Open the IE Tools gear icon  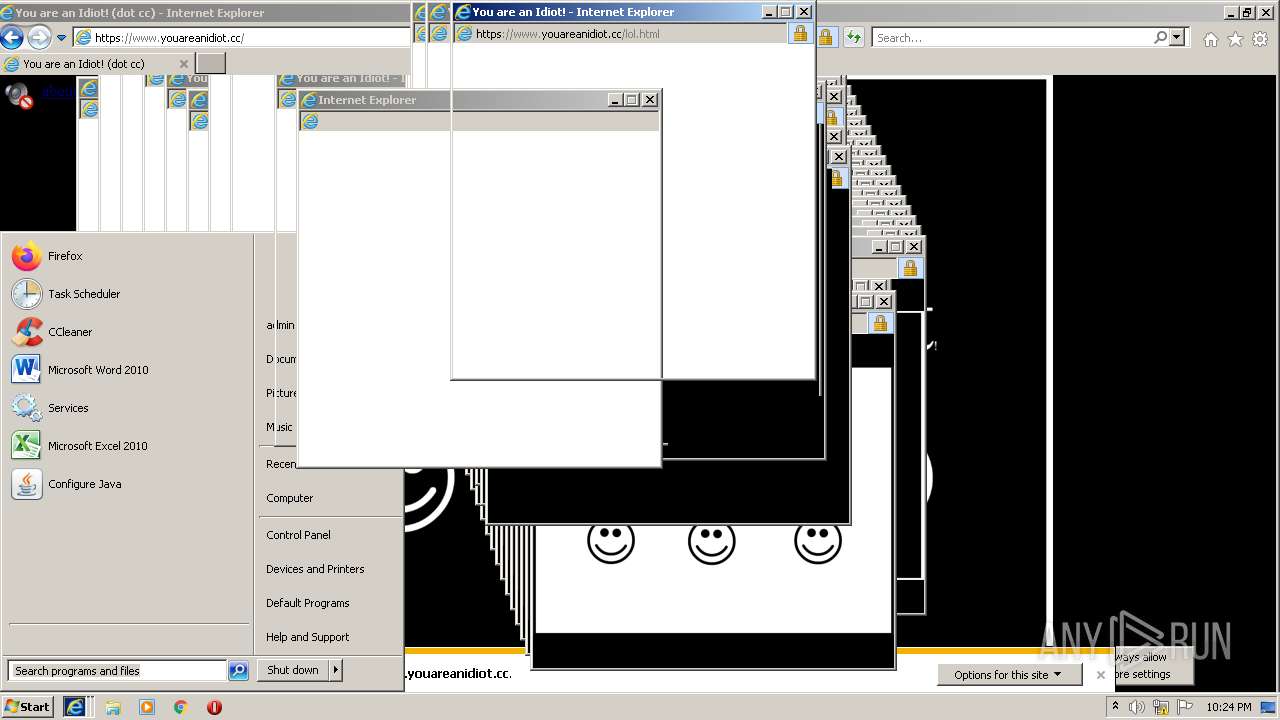coord(1260,39)
